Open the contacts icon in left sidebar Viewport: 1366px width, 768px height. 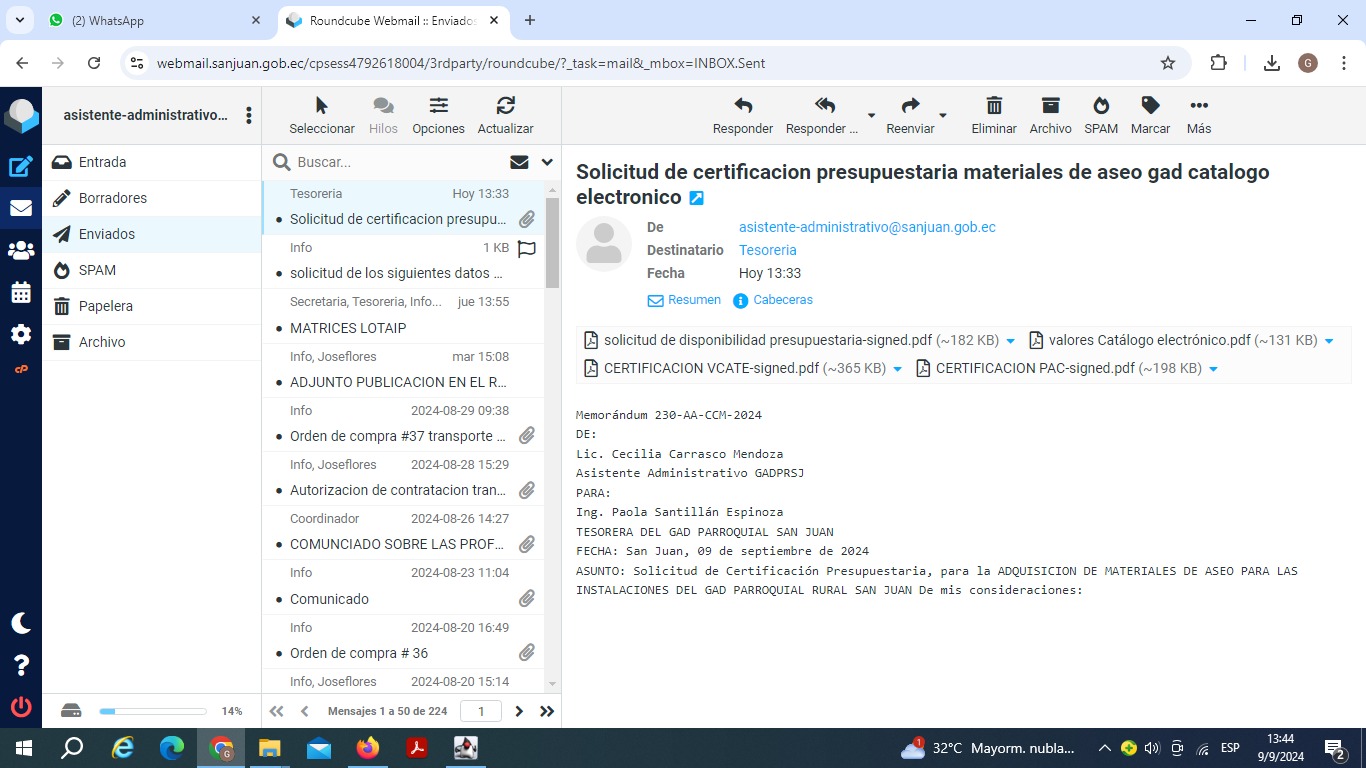(21, 251)
